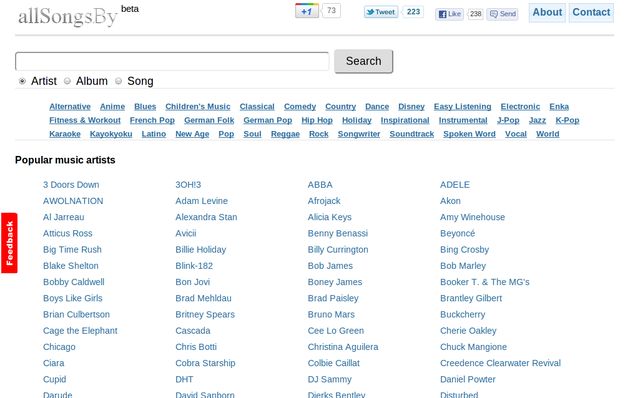Viewport: 630px width, 398px height.
Task: View songs by Christina Aguilera
Action: tap(343, 347)
